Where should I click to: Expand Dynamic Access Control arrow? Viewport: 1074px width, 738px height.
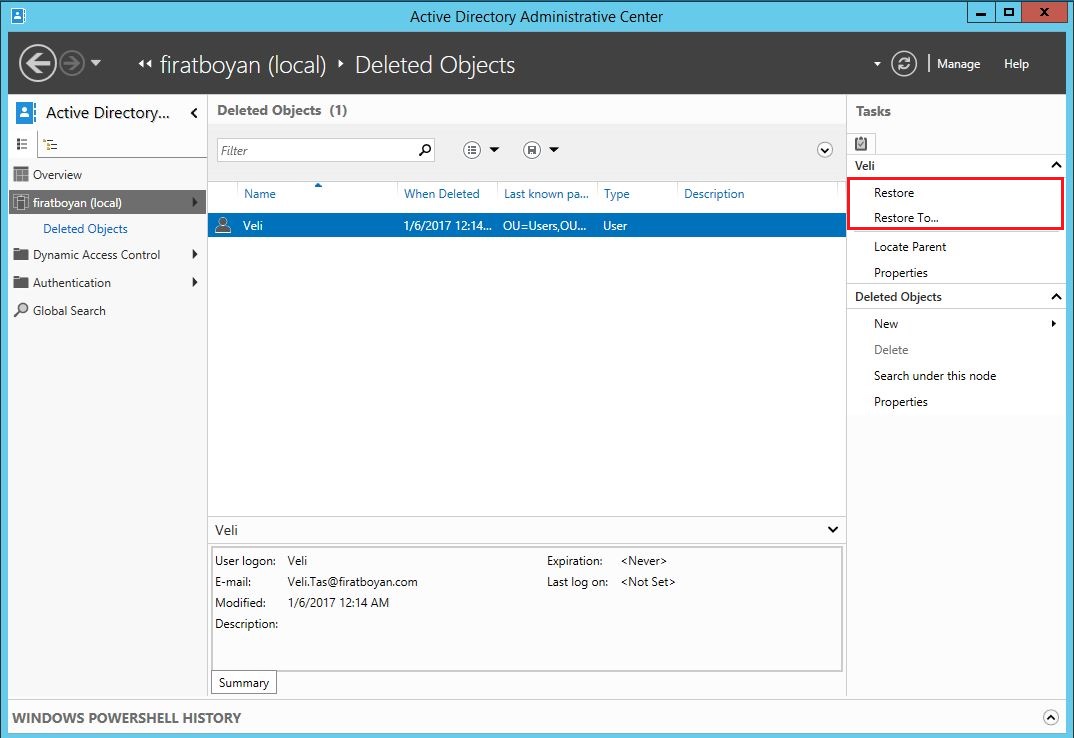[x=195, y=254]
